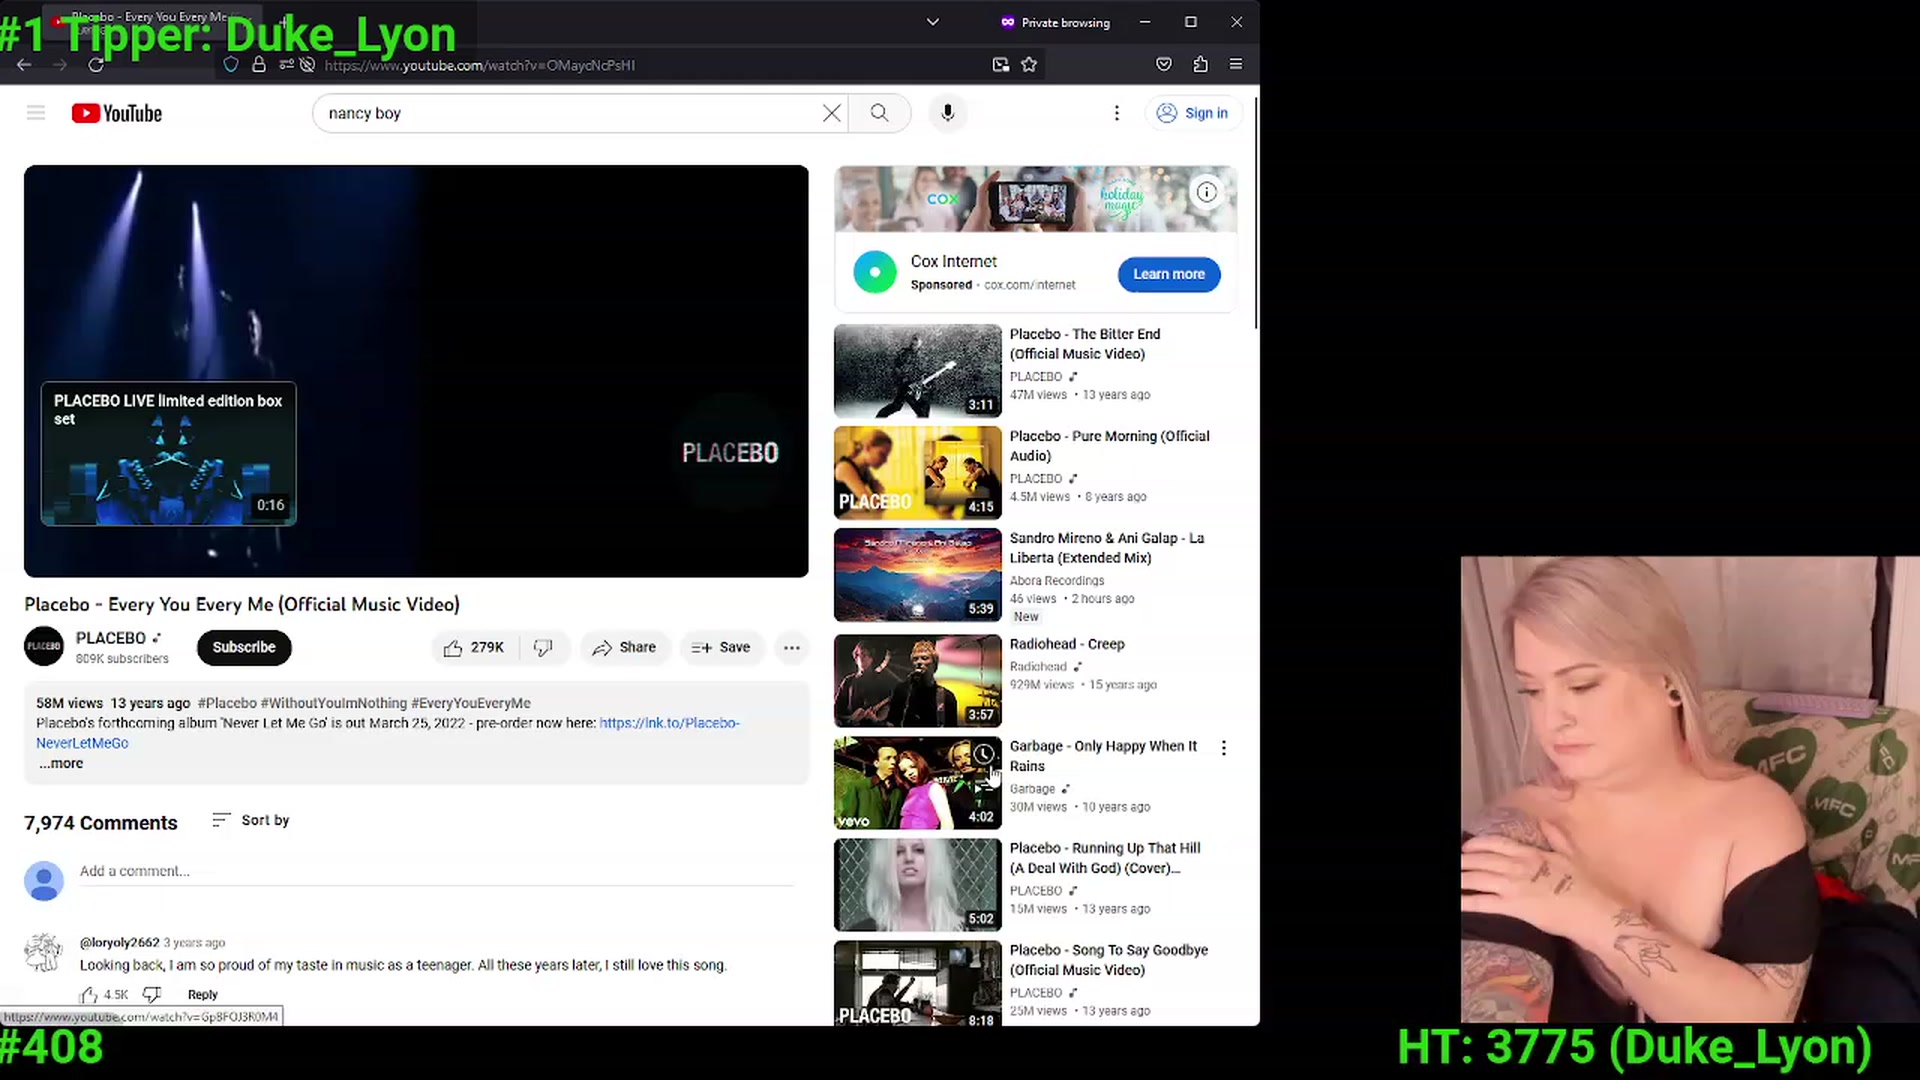Open Sandro Mireno La Liberta thumbnail
The height and width of the screenshot is (1080, 1920).
tap(918, 574)
